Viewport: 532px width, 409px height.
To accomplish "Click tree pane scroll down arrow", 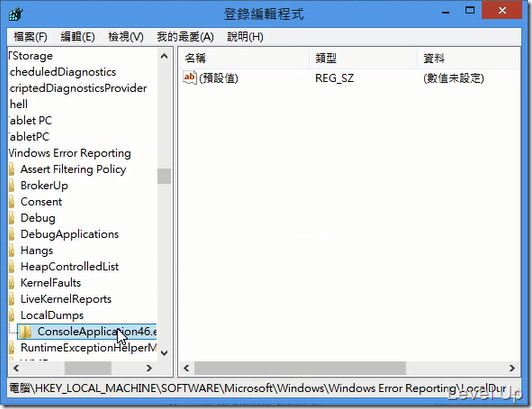I will [x=164, y=353].
